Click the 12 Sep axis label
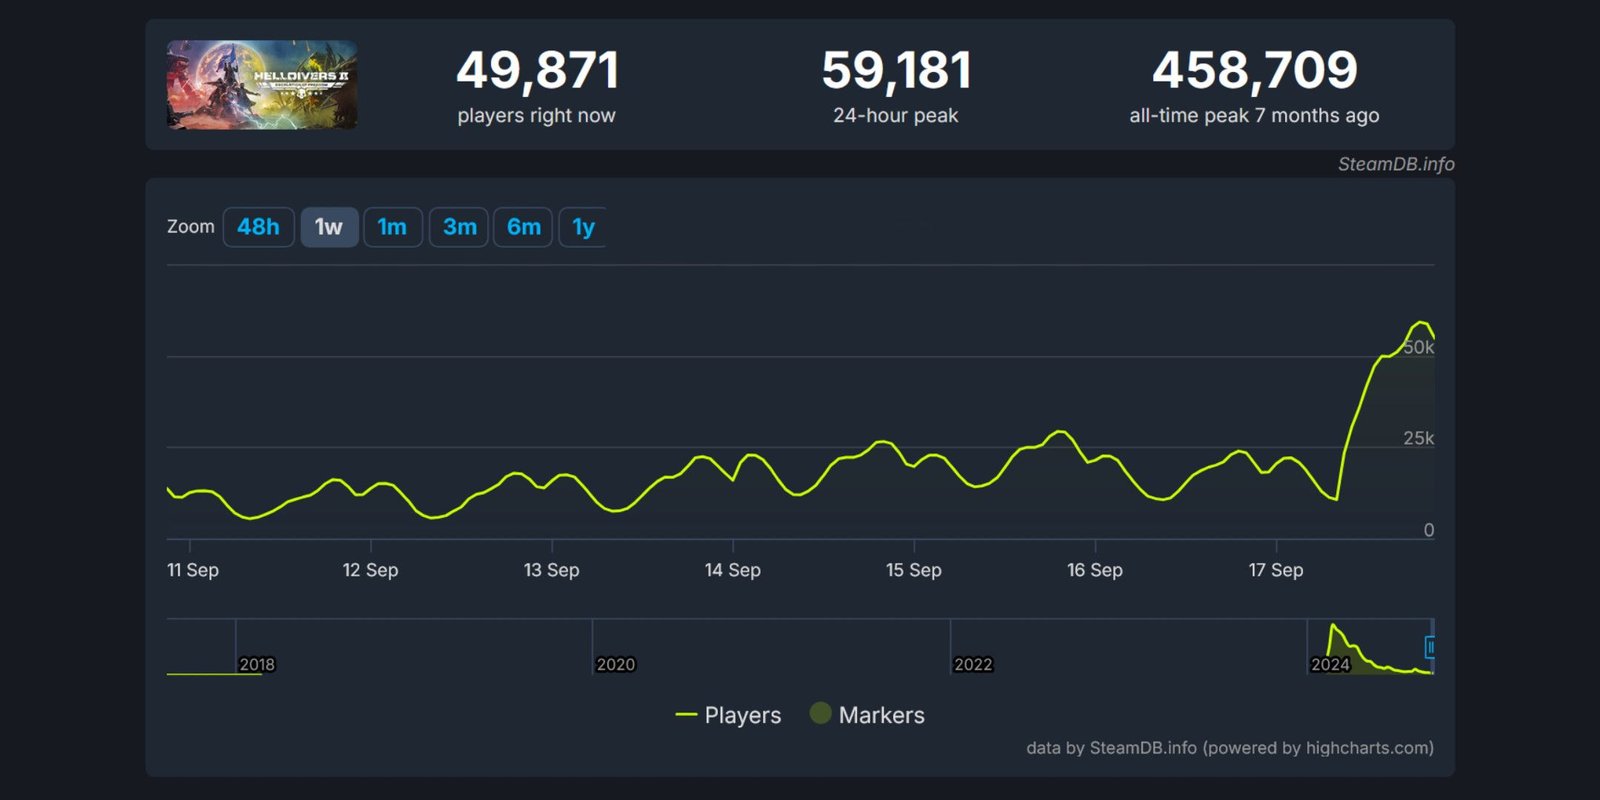This screenshot has height=800, width=1600. pyautogui.click(x=370, y=570)
